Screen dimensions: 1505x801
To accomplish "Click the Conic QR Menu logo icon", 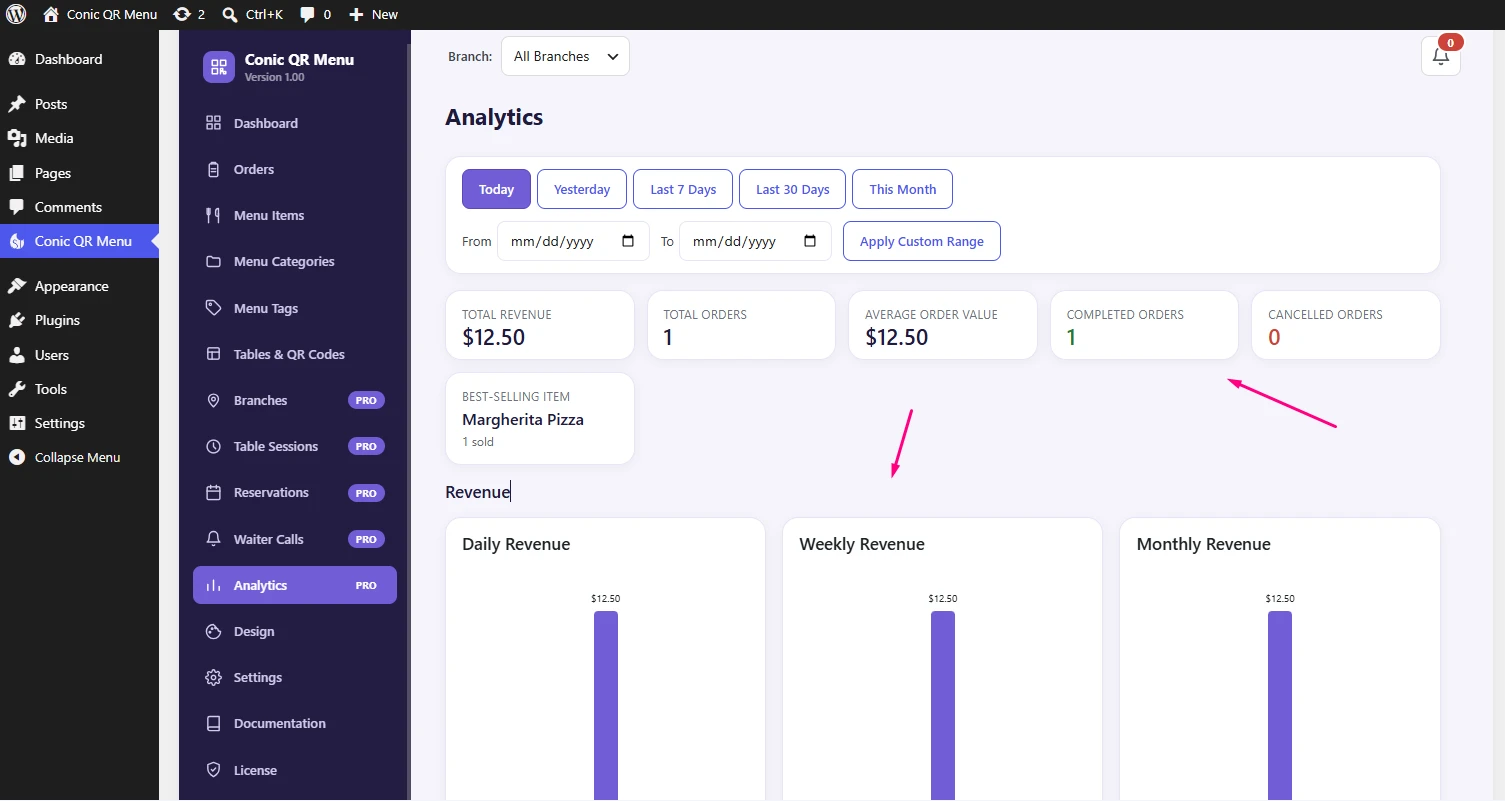I will [219, 67].
